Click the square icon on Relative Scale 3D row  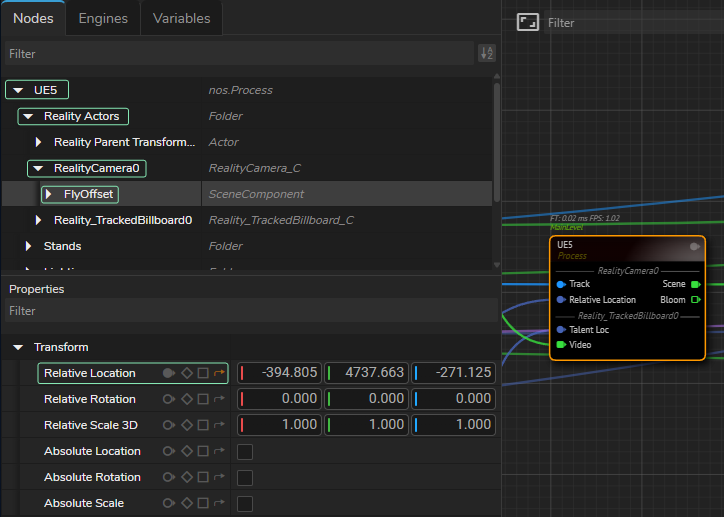click(203, 425)
